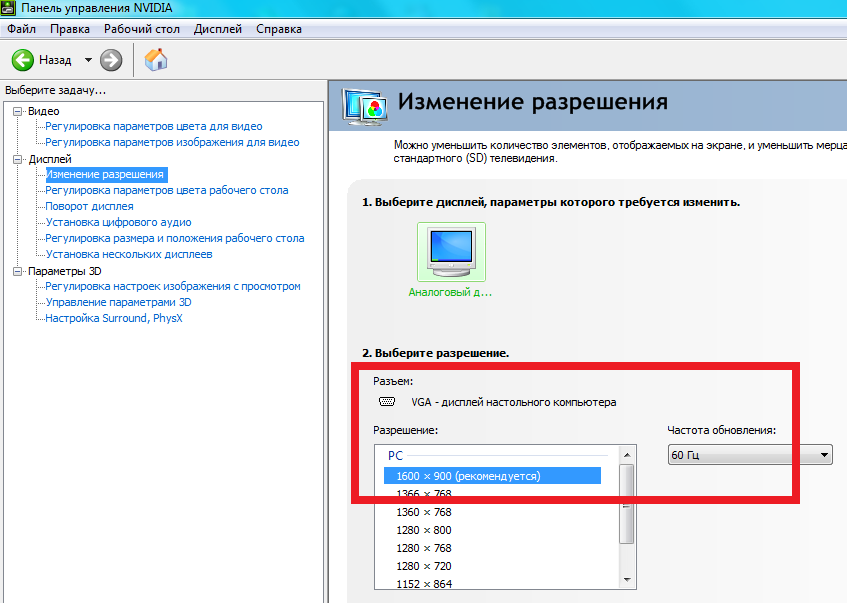Click the Видео category label

click(x=44, y=111)
